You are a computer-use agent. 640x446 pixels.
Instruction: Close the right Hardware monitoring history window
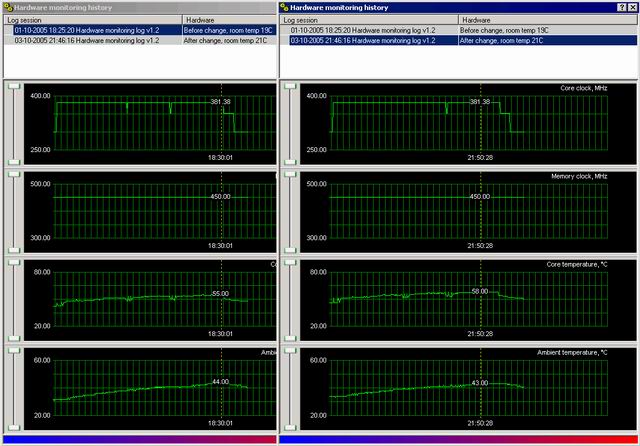(632, 6)
